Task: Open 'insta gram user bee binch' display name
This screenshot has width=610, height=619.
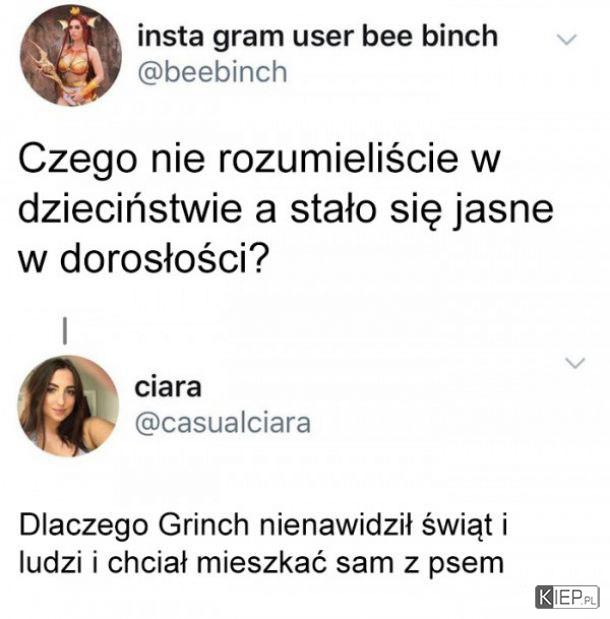Action: [x=317, y=37]
